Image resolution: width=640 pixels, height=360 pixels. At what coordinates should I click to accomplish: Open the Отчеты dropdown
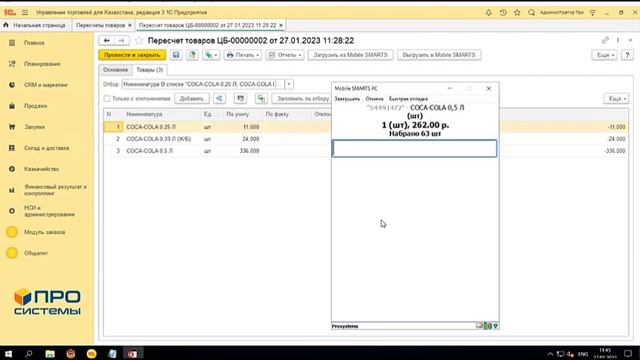tap(285, 55)
